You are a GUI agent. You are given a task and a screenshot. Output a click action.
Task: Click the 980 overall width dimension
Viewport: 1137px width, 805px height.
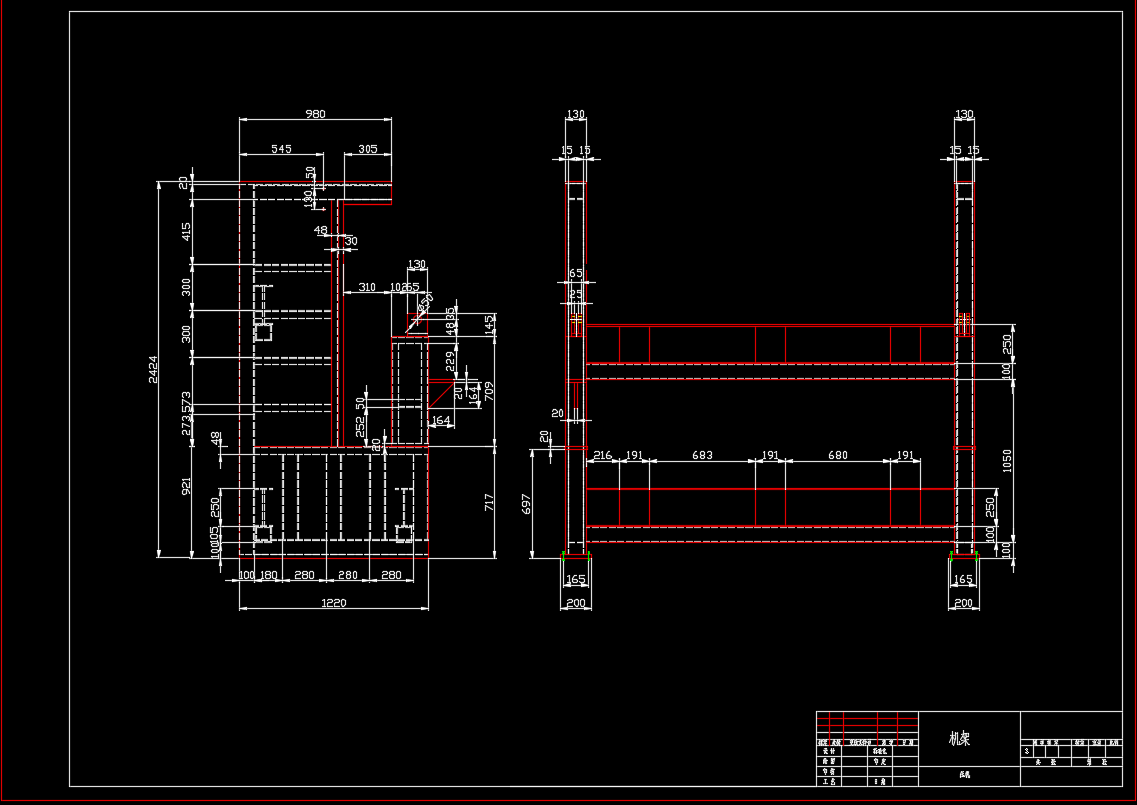pyautogui.click(x=315, y=114)
